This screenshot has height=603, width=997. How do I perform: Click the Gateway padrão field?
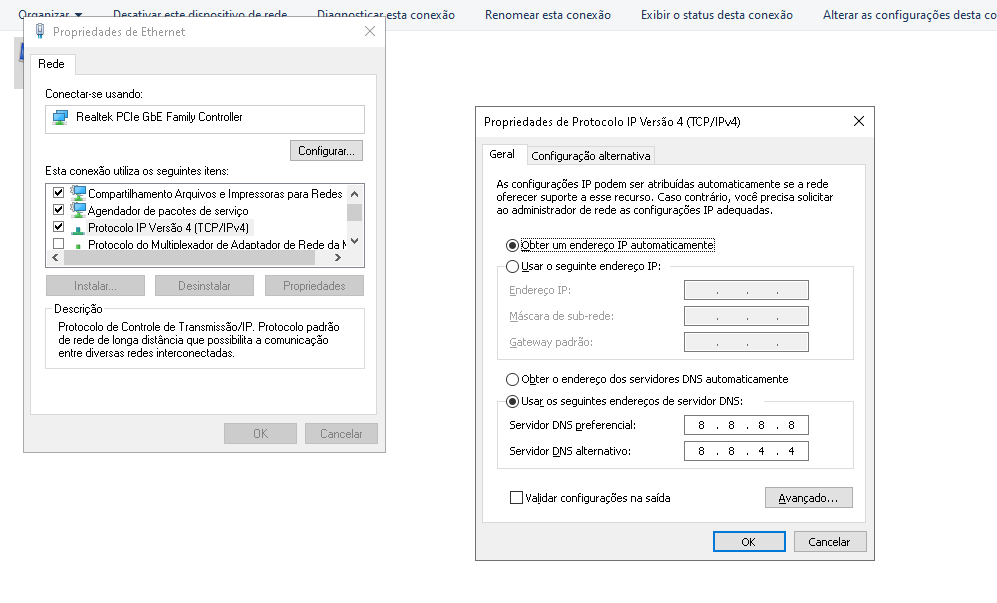click(x=746, y=342)
